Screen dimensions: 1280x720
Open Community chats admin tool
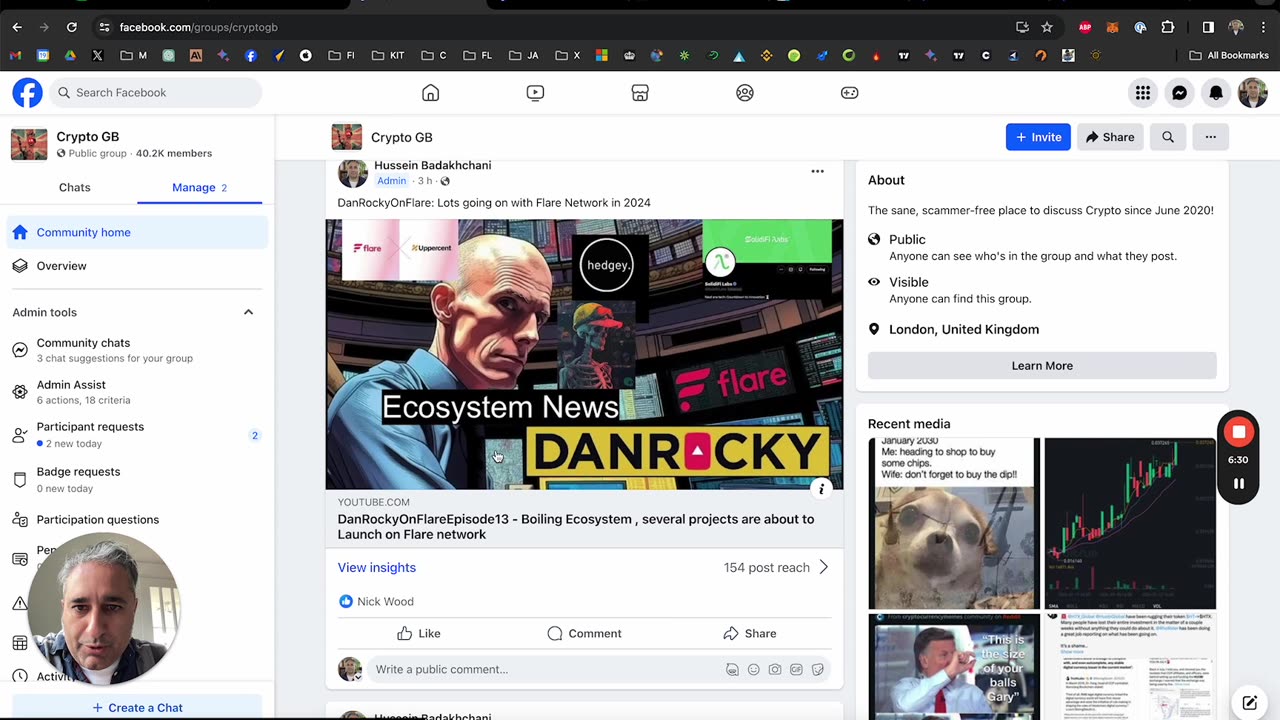click(x=137, y=350)
